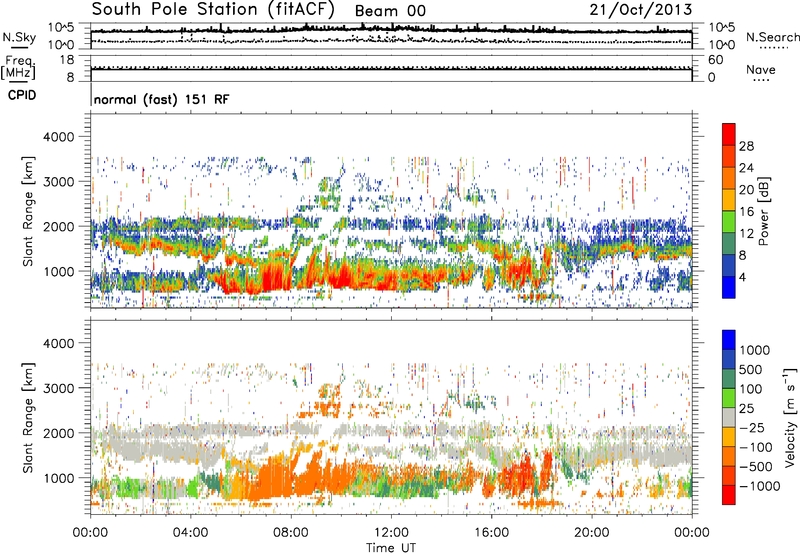Click the '4' label on the power colorbar
The height and width of the screenshot is (554, 800).
click(x=742, y=277)
